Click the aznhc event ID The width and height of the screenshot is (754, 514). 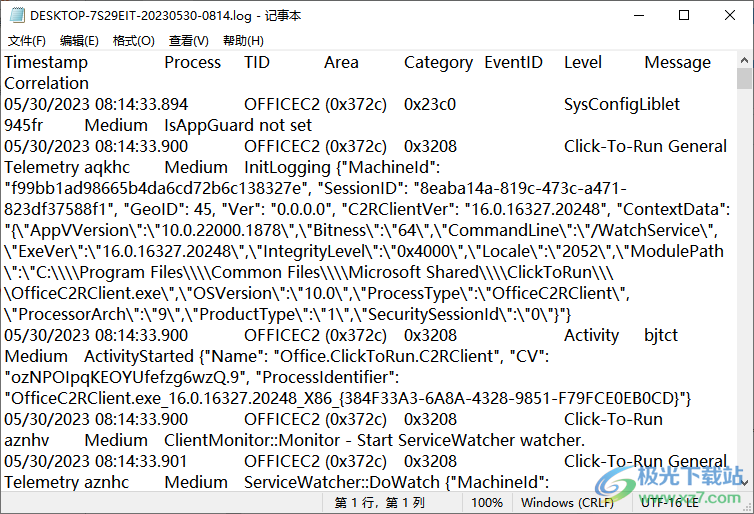tap(107, 482)
